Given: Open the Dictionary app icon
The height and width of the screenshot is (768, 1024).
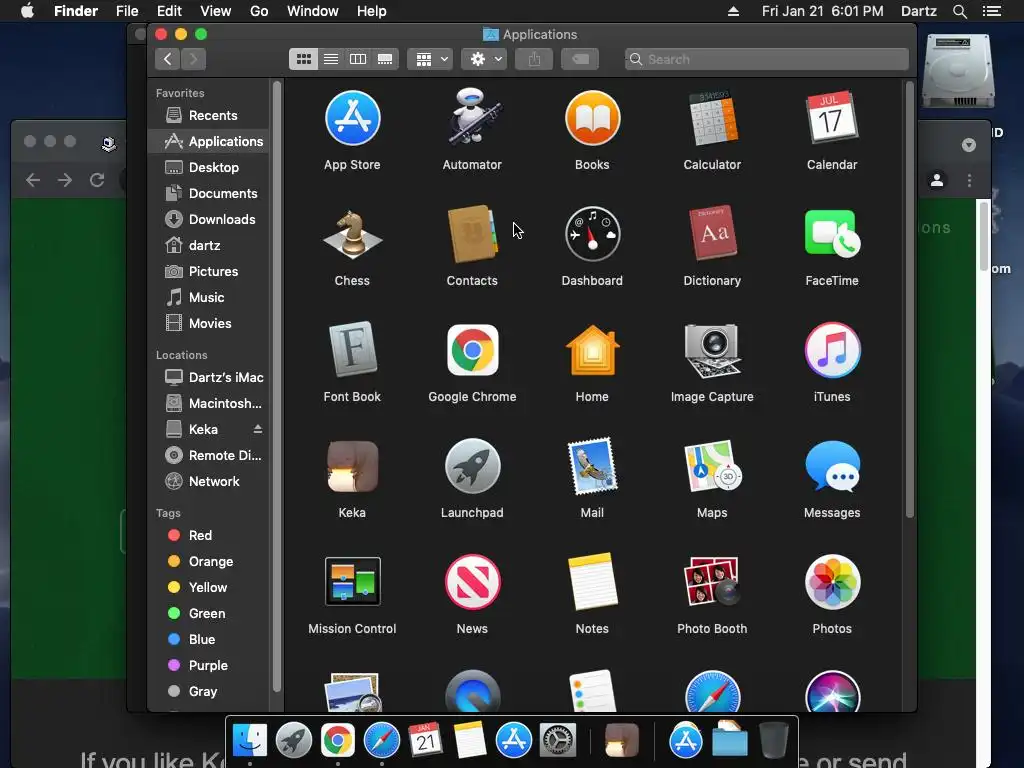Looking at the screenshot, I should (712, 233).
